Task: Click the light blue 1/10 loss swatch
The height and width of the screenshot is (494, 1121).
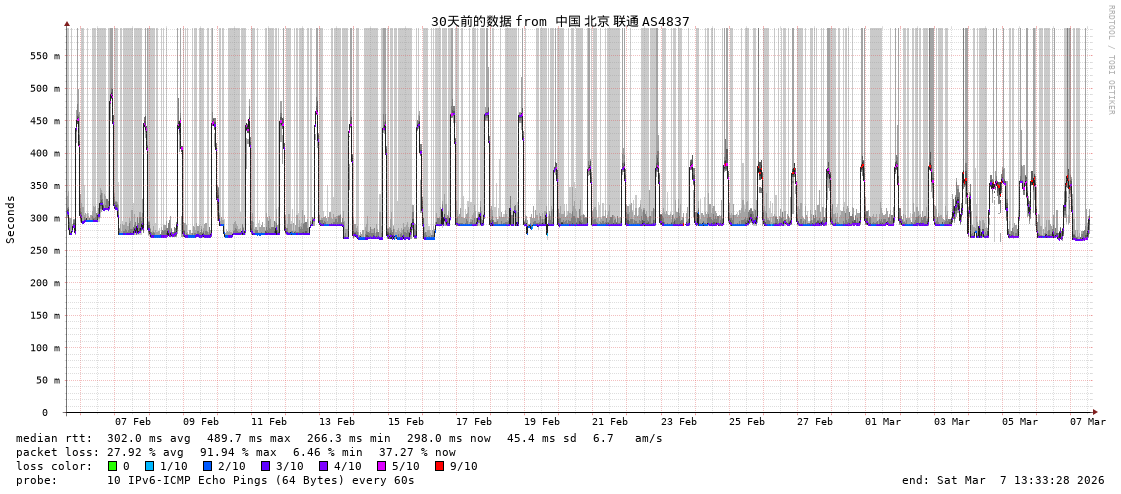Action: (150, 466)
